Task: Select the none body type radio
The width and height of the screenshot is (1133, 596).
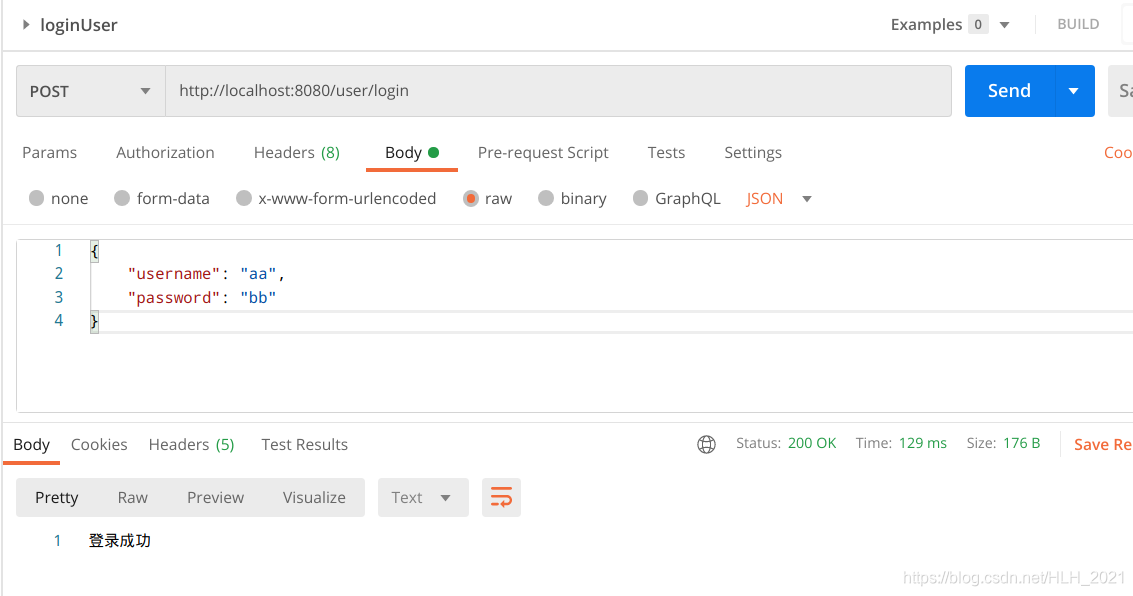Action: 36,198
